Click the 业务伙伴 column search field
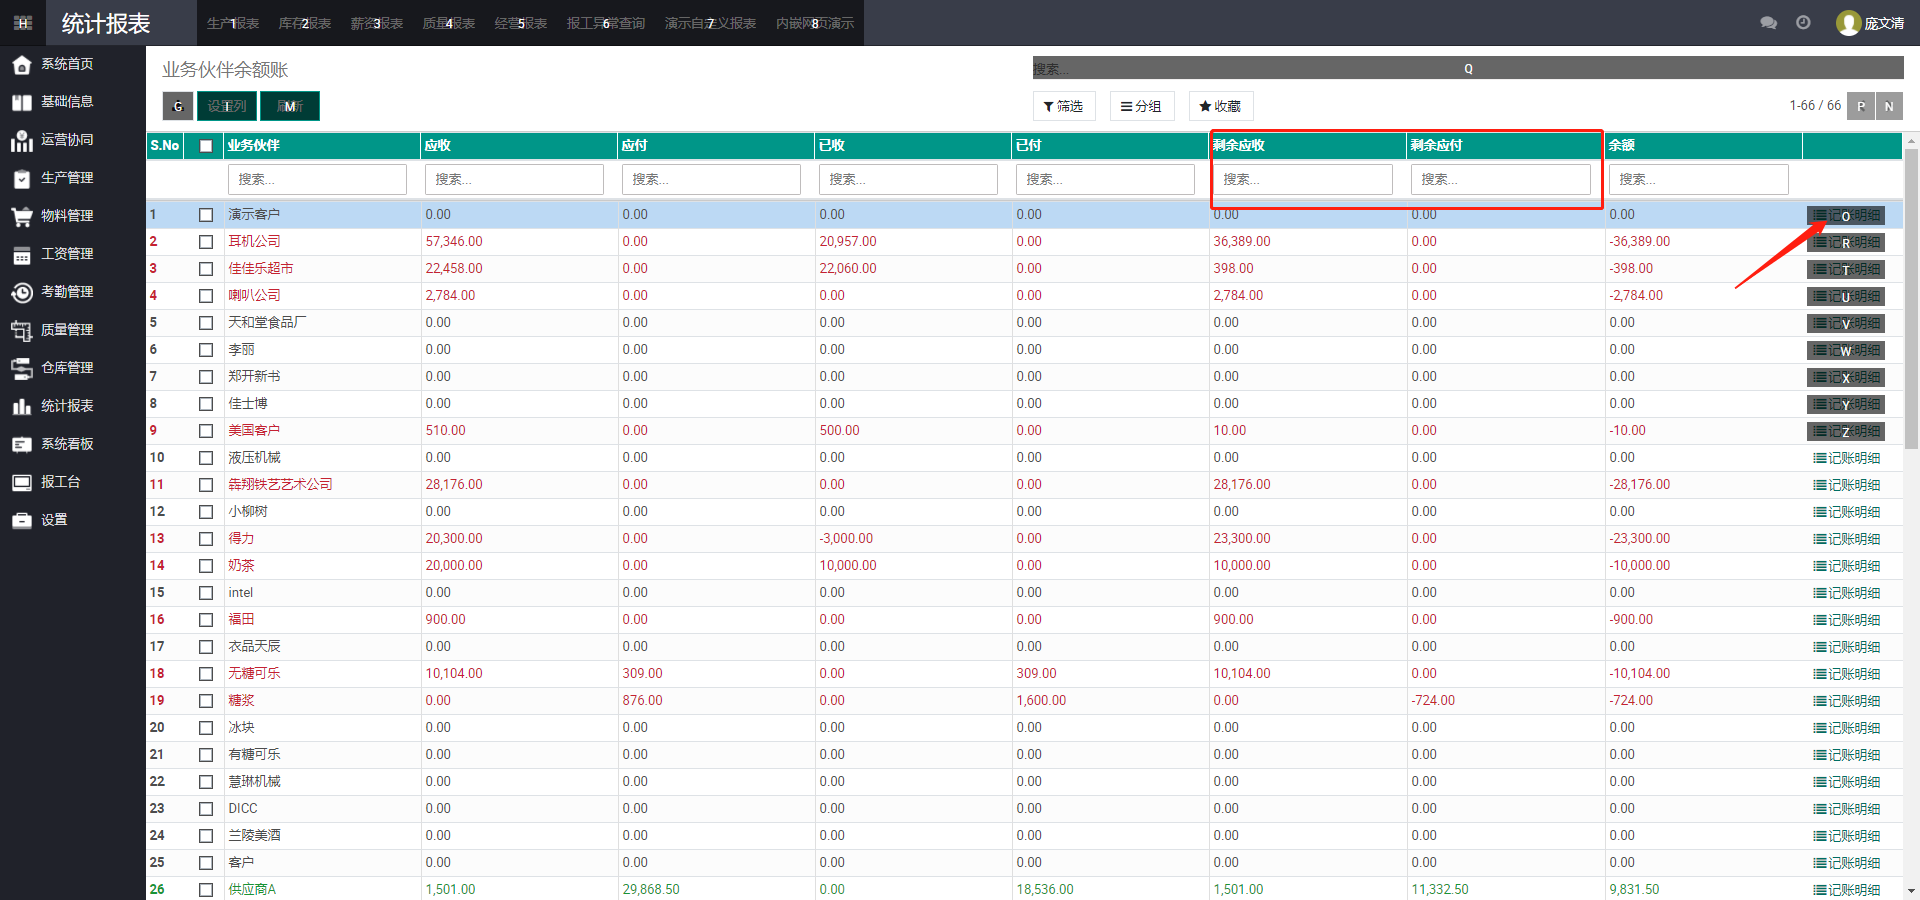1920x900 pixels. pyautogui.click(x=317, y=179)
